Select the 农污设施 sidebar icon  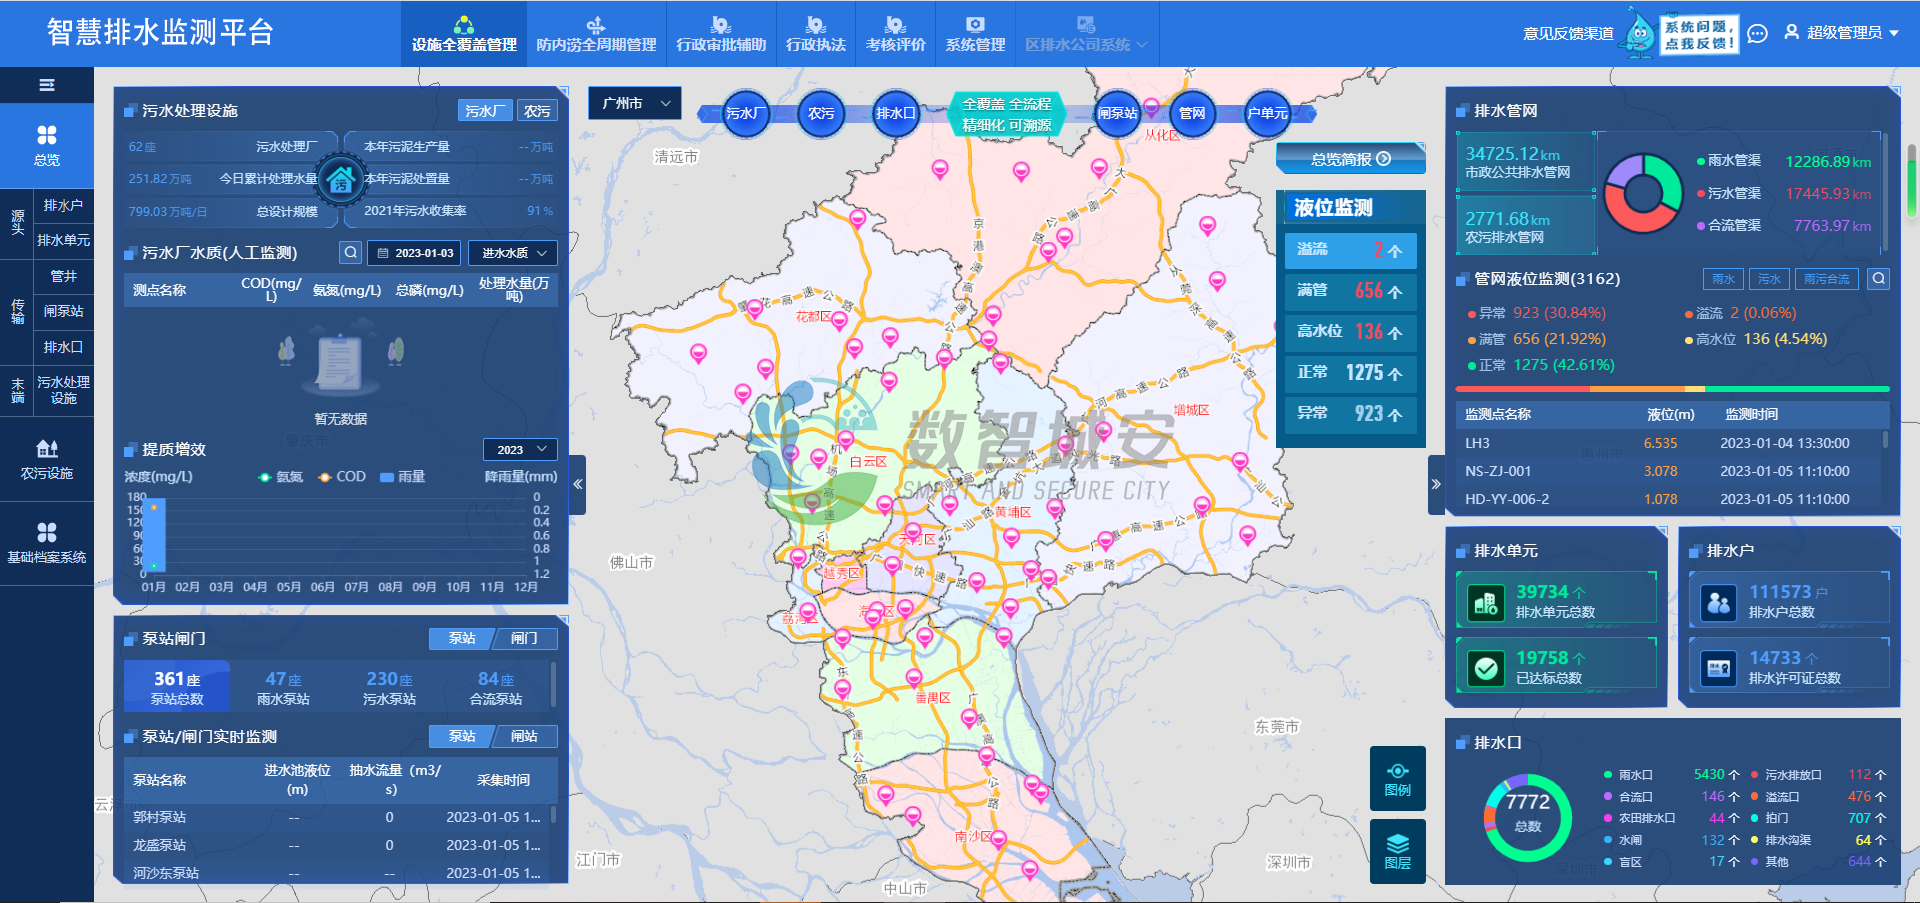click(x=46, y=459)
